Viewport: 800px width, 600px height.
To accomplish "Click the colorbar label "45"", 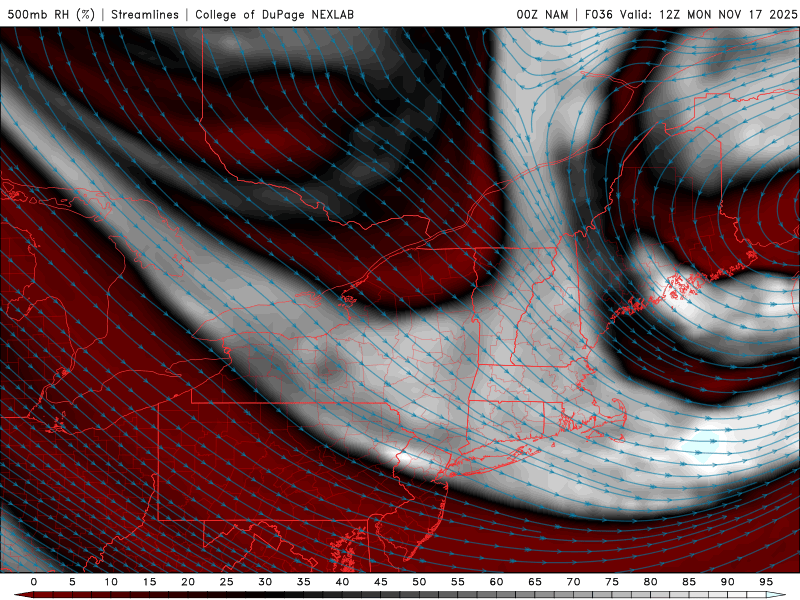I will pos(381,582).
